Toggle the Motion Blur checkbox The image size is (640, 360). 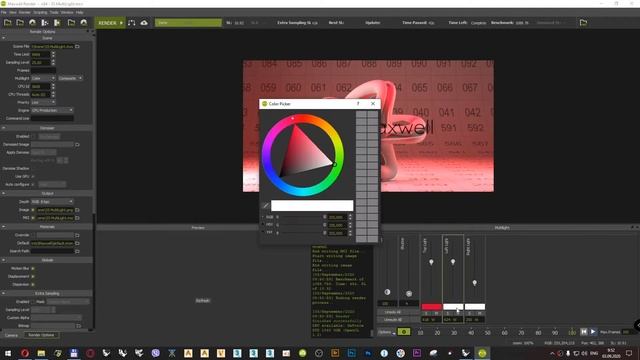(33, 268)
